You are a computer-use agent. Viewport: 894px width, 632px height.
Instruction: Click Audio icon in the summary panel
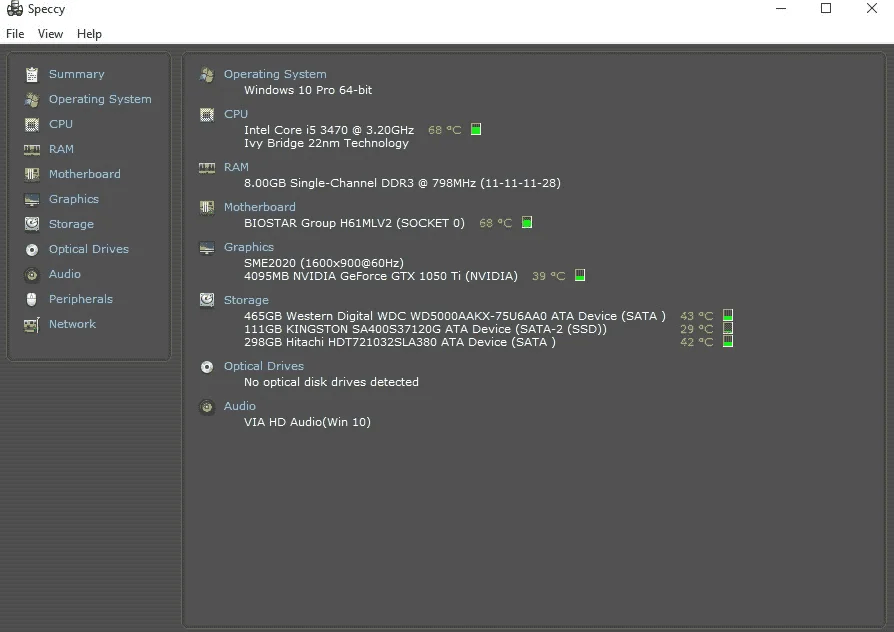(207, 407)
